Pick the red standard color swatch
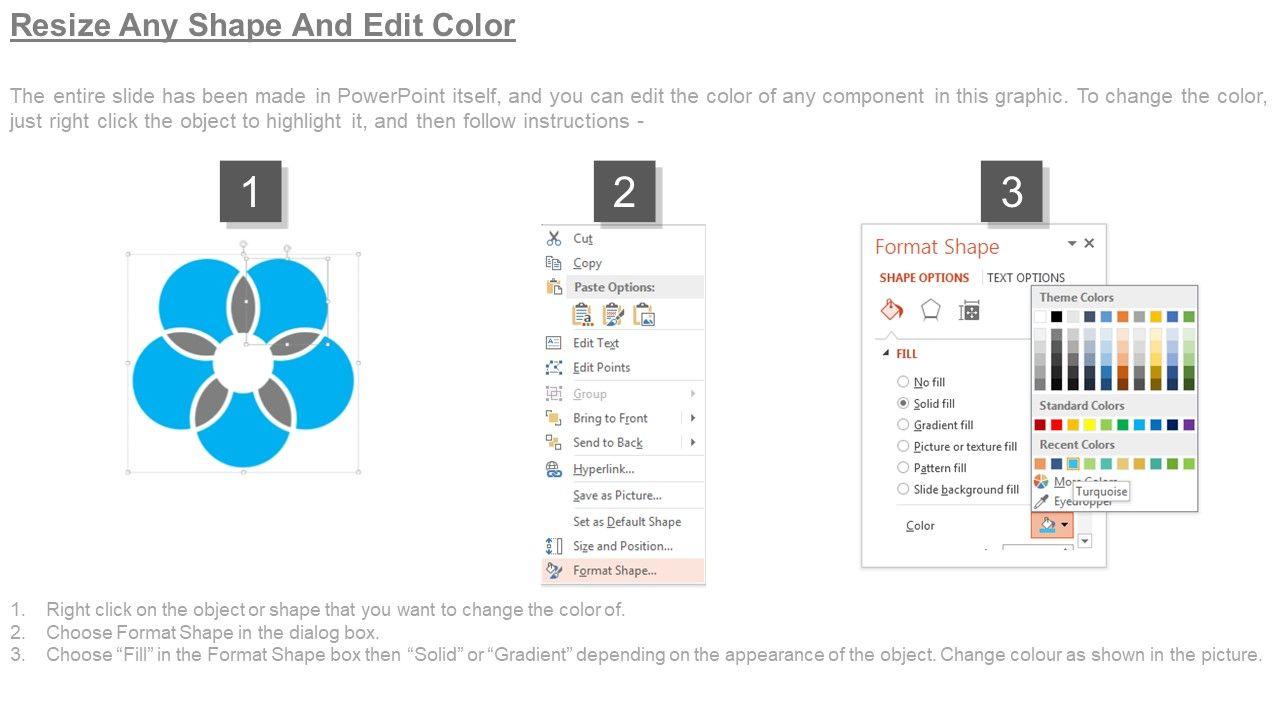 [x=1057, y=425]
